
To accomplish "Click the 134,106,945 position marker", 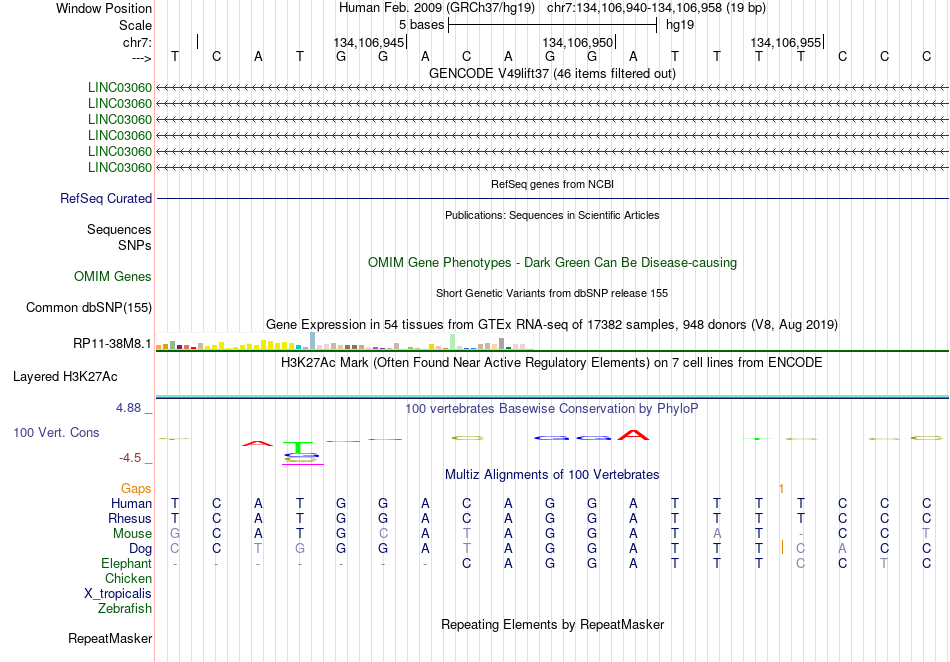I will [x=368, y=42].
